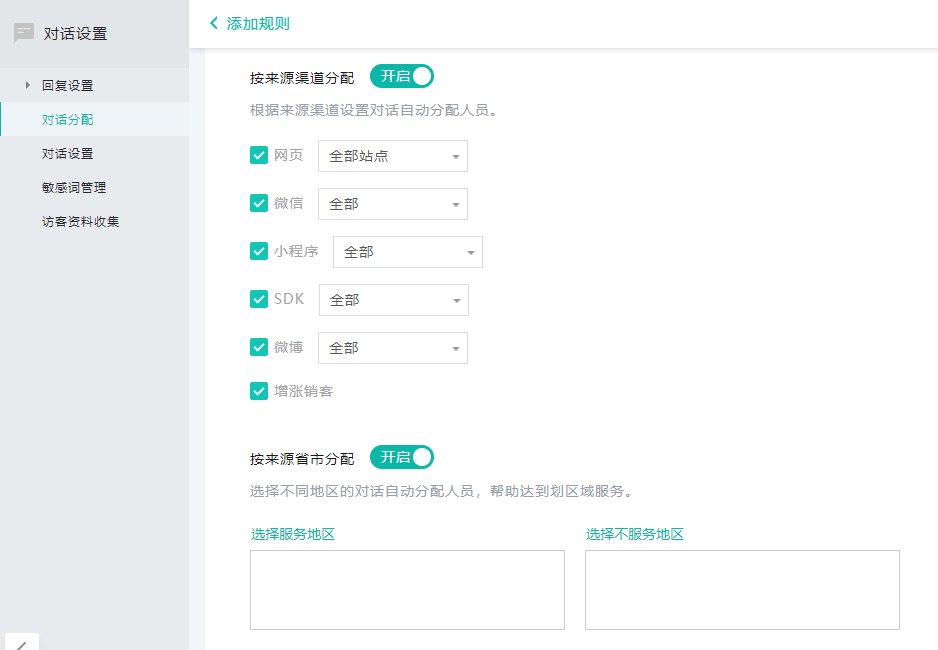Click the 选择服务地区 box
The image size is (938, 650).
[407, 590]
